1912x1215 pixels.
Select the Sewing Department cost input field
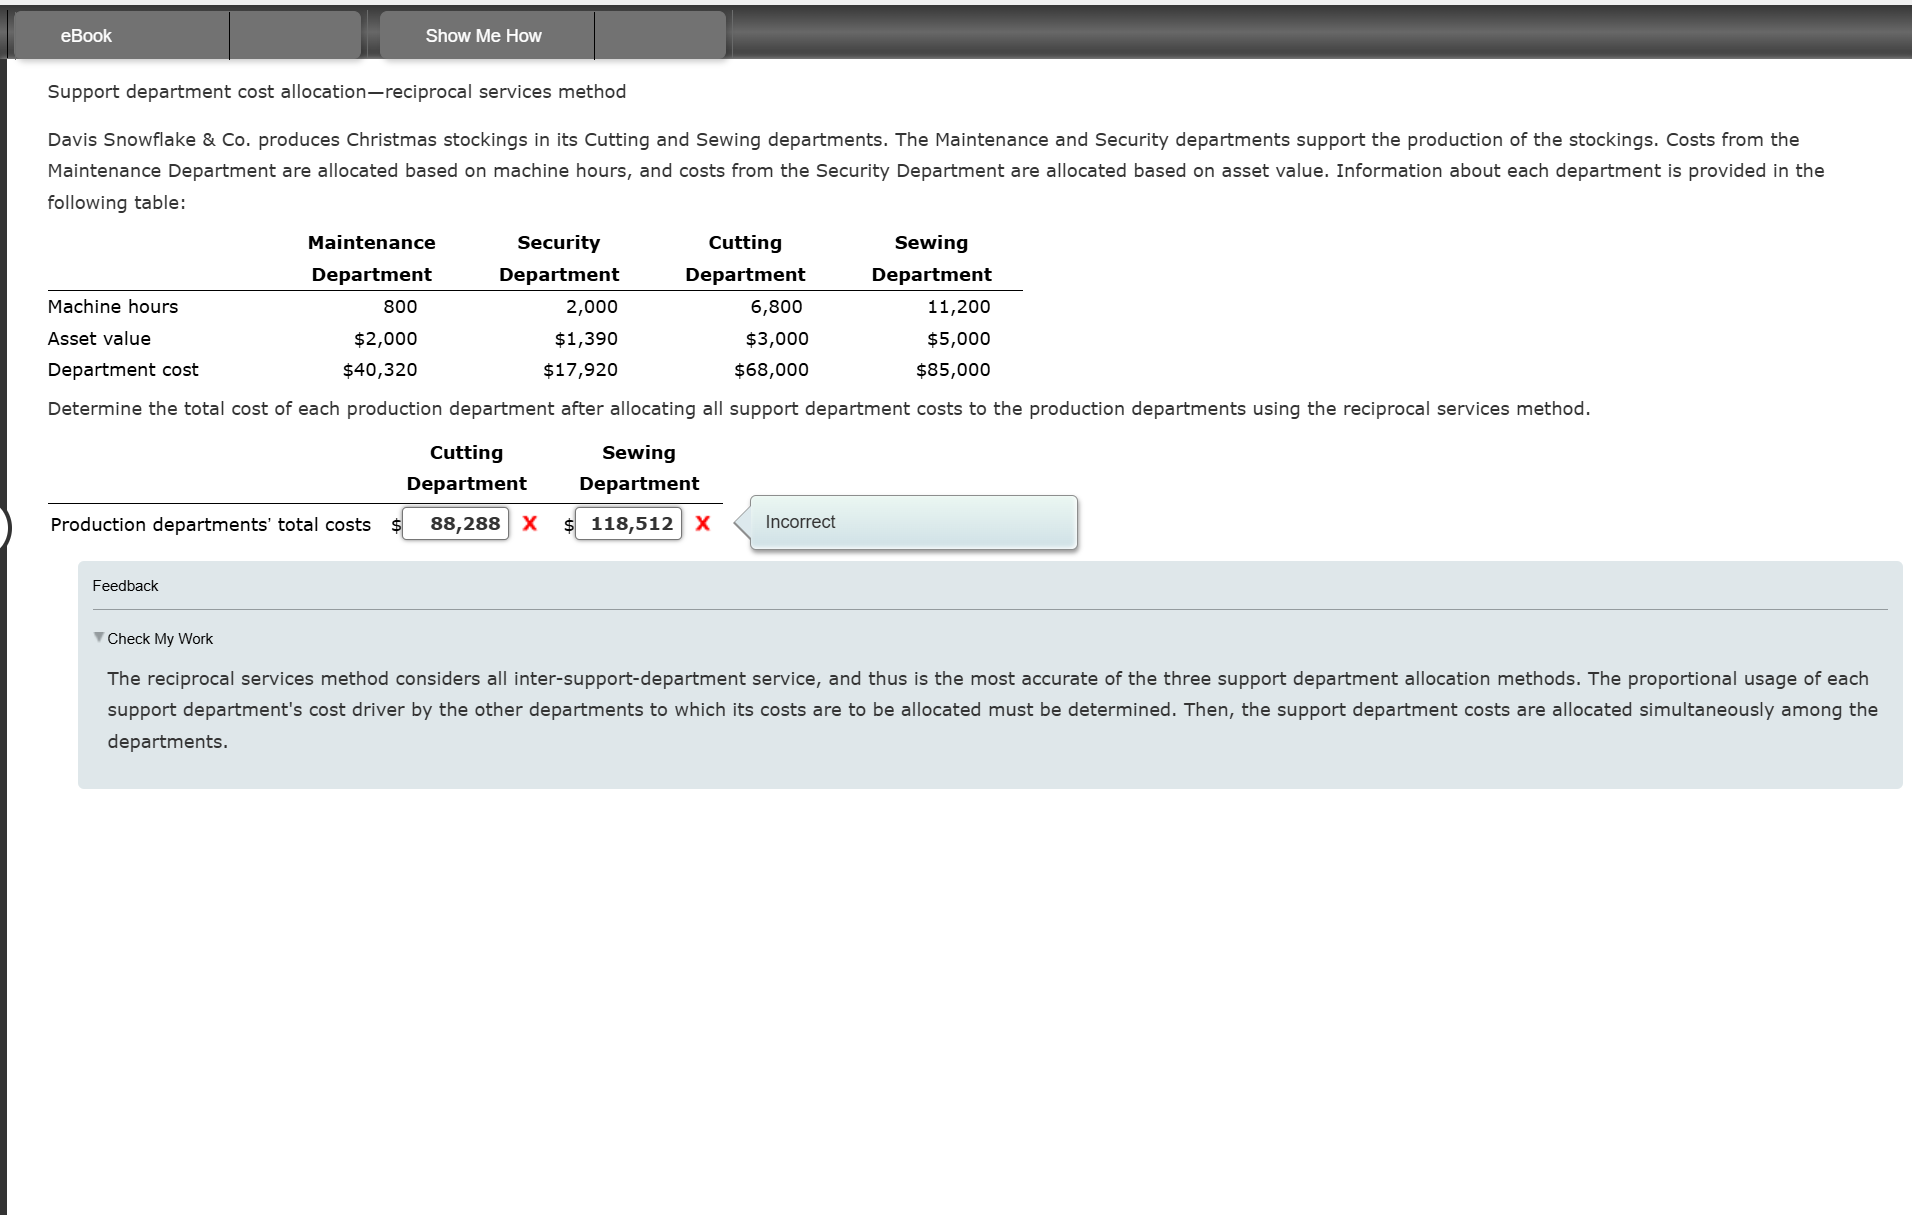(628, 523)
